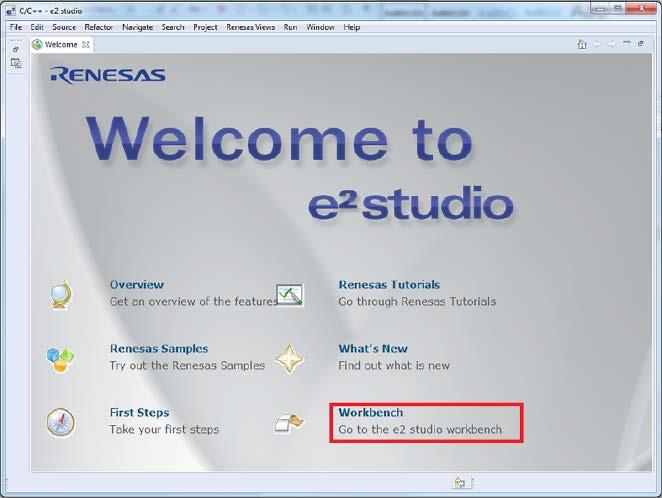Open the Search menu
The width and height of the screenshot is (662, 498).
coord(173,27)
